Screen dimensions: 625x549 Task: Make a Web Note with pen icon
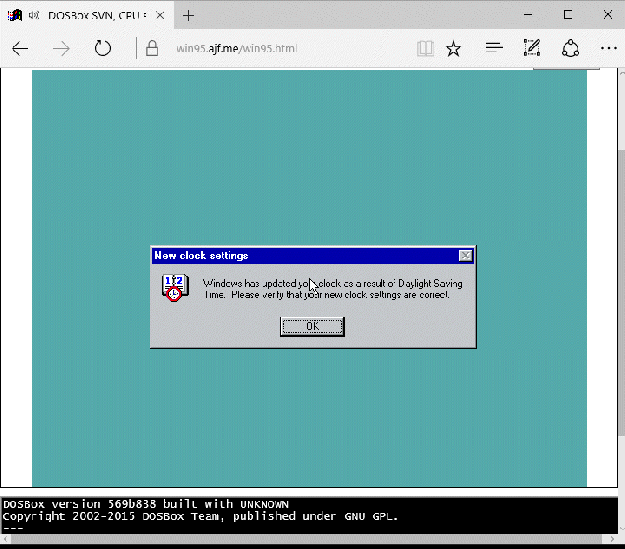click(532, 48)
